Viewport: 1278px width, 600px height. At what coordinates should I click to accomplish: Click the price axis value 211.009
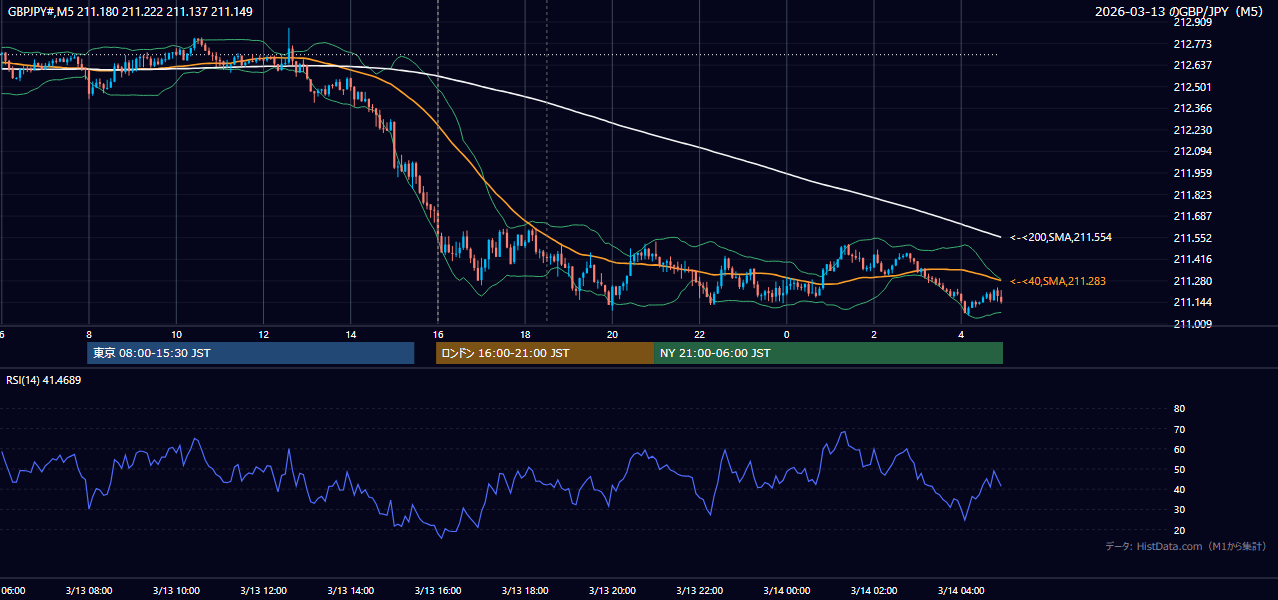tap(1192, 325)
